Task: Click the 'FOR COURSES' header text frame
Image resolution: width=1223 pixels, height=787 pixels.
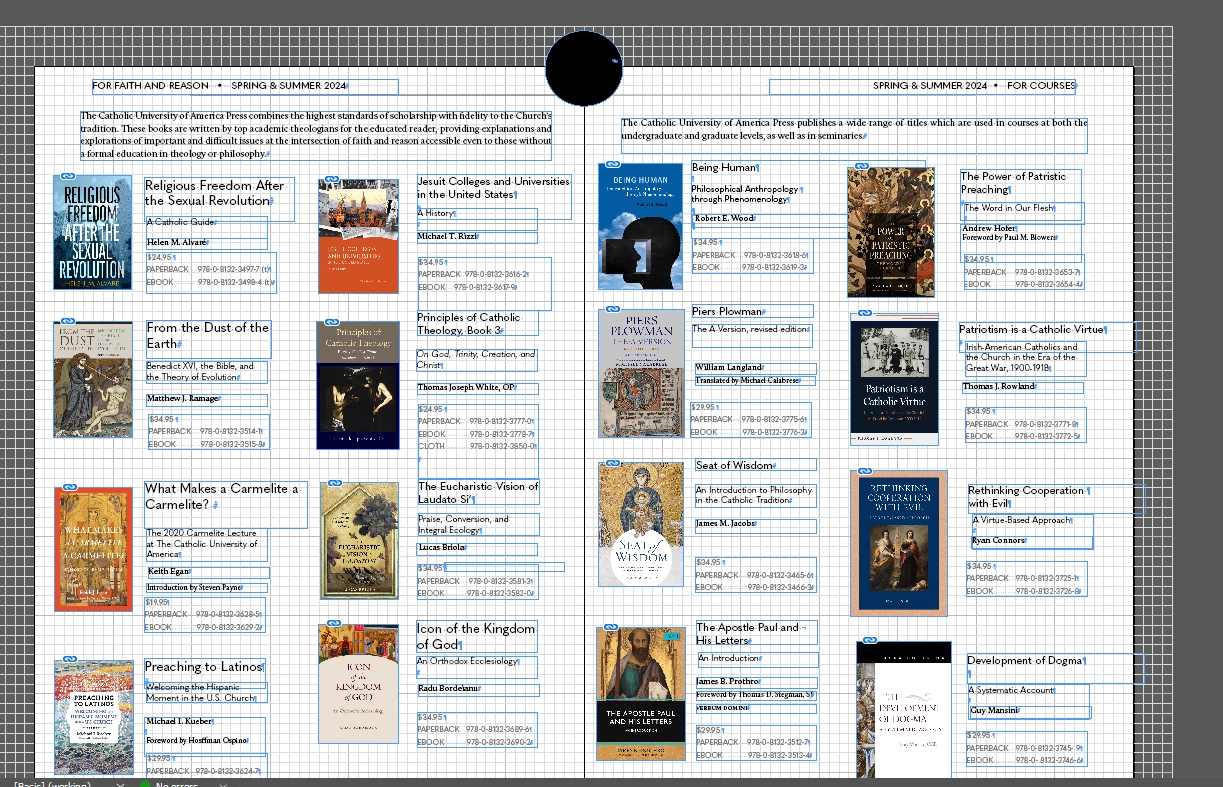Action: [923, 86]
